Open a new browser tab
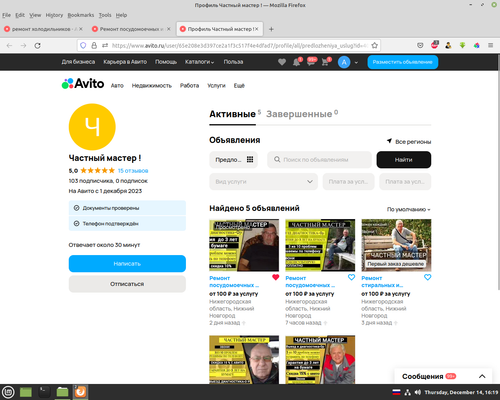Viewport: 500px width, 400px height. click(271, 29)
